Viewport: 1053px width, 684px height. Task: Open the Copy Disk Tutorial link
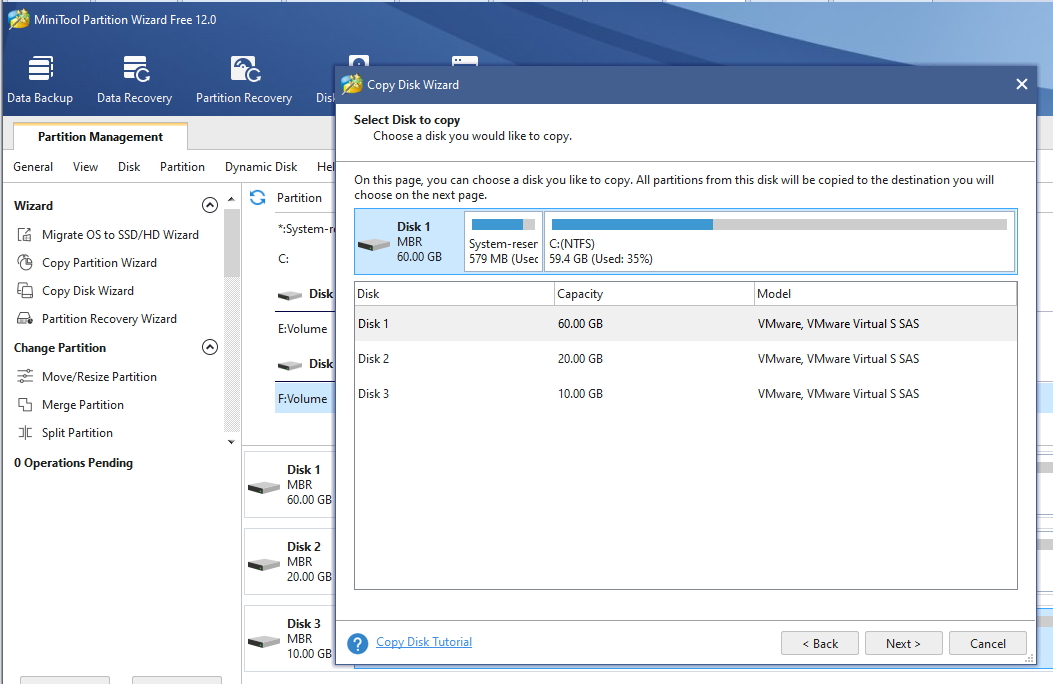point(424,642)
